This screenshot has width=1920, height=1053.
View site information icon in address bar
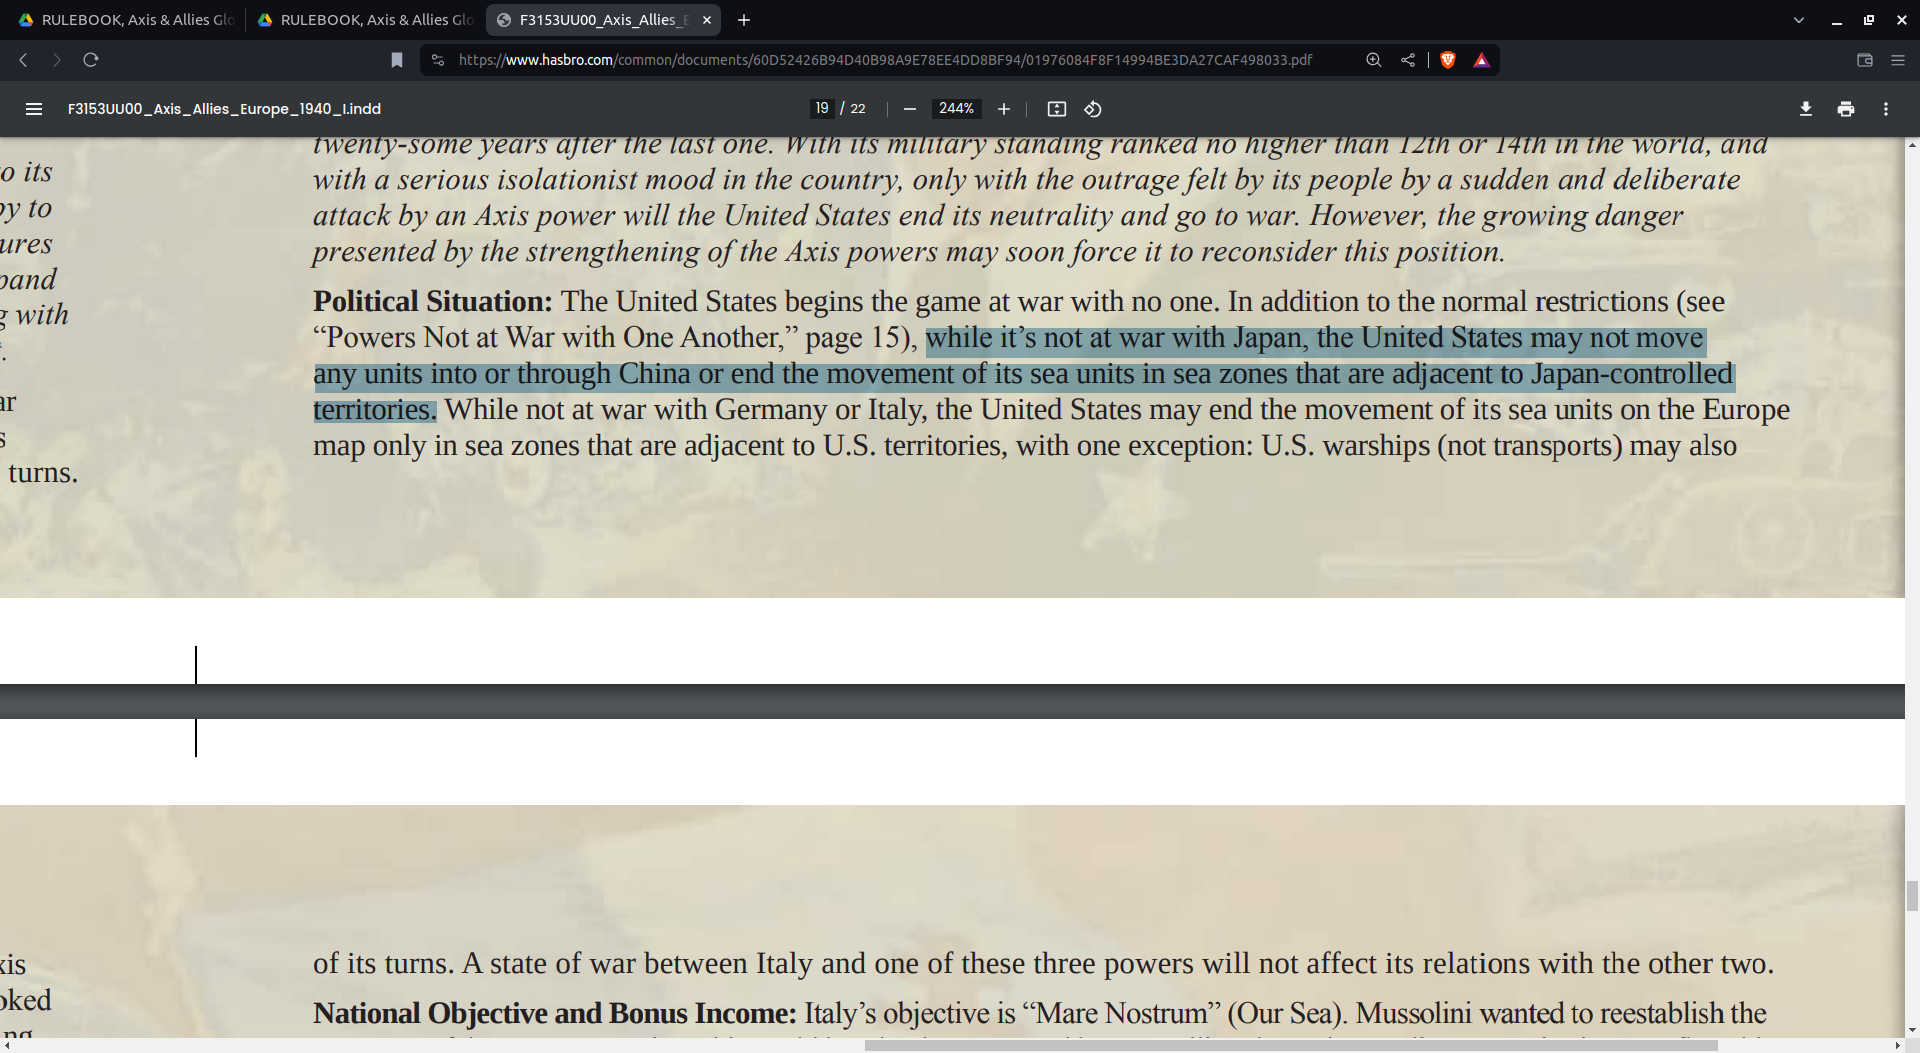coord(438,60)
